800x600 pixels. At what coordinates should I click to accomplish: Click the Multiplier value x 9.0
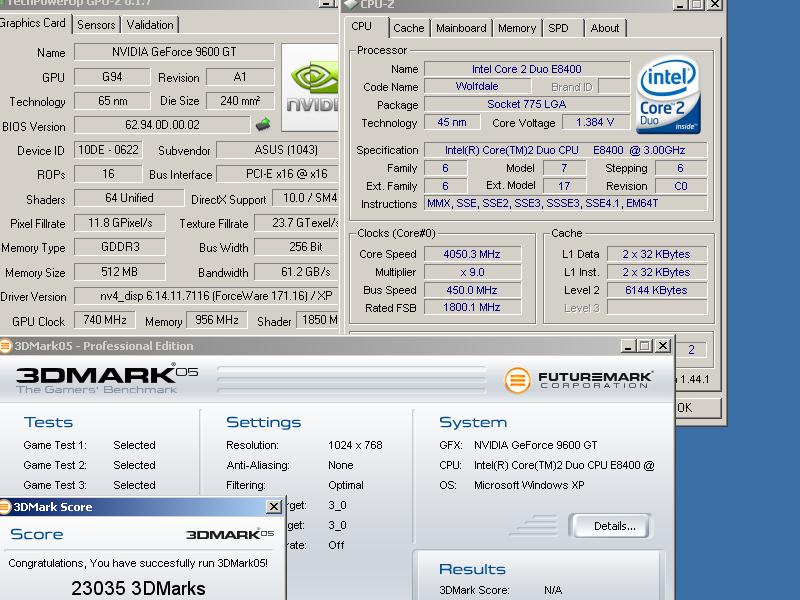tap(472, 272)
